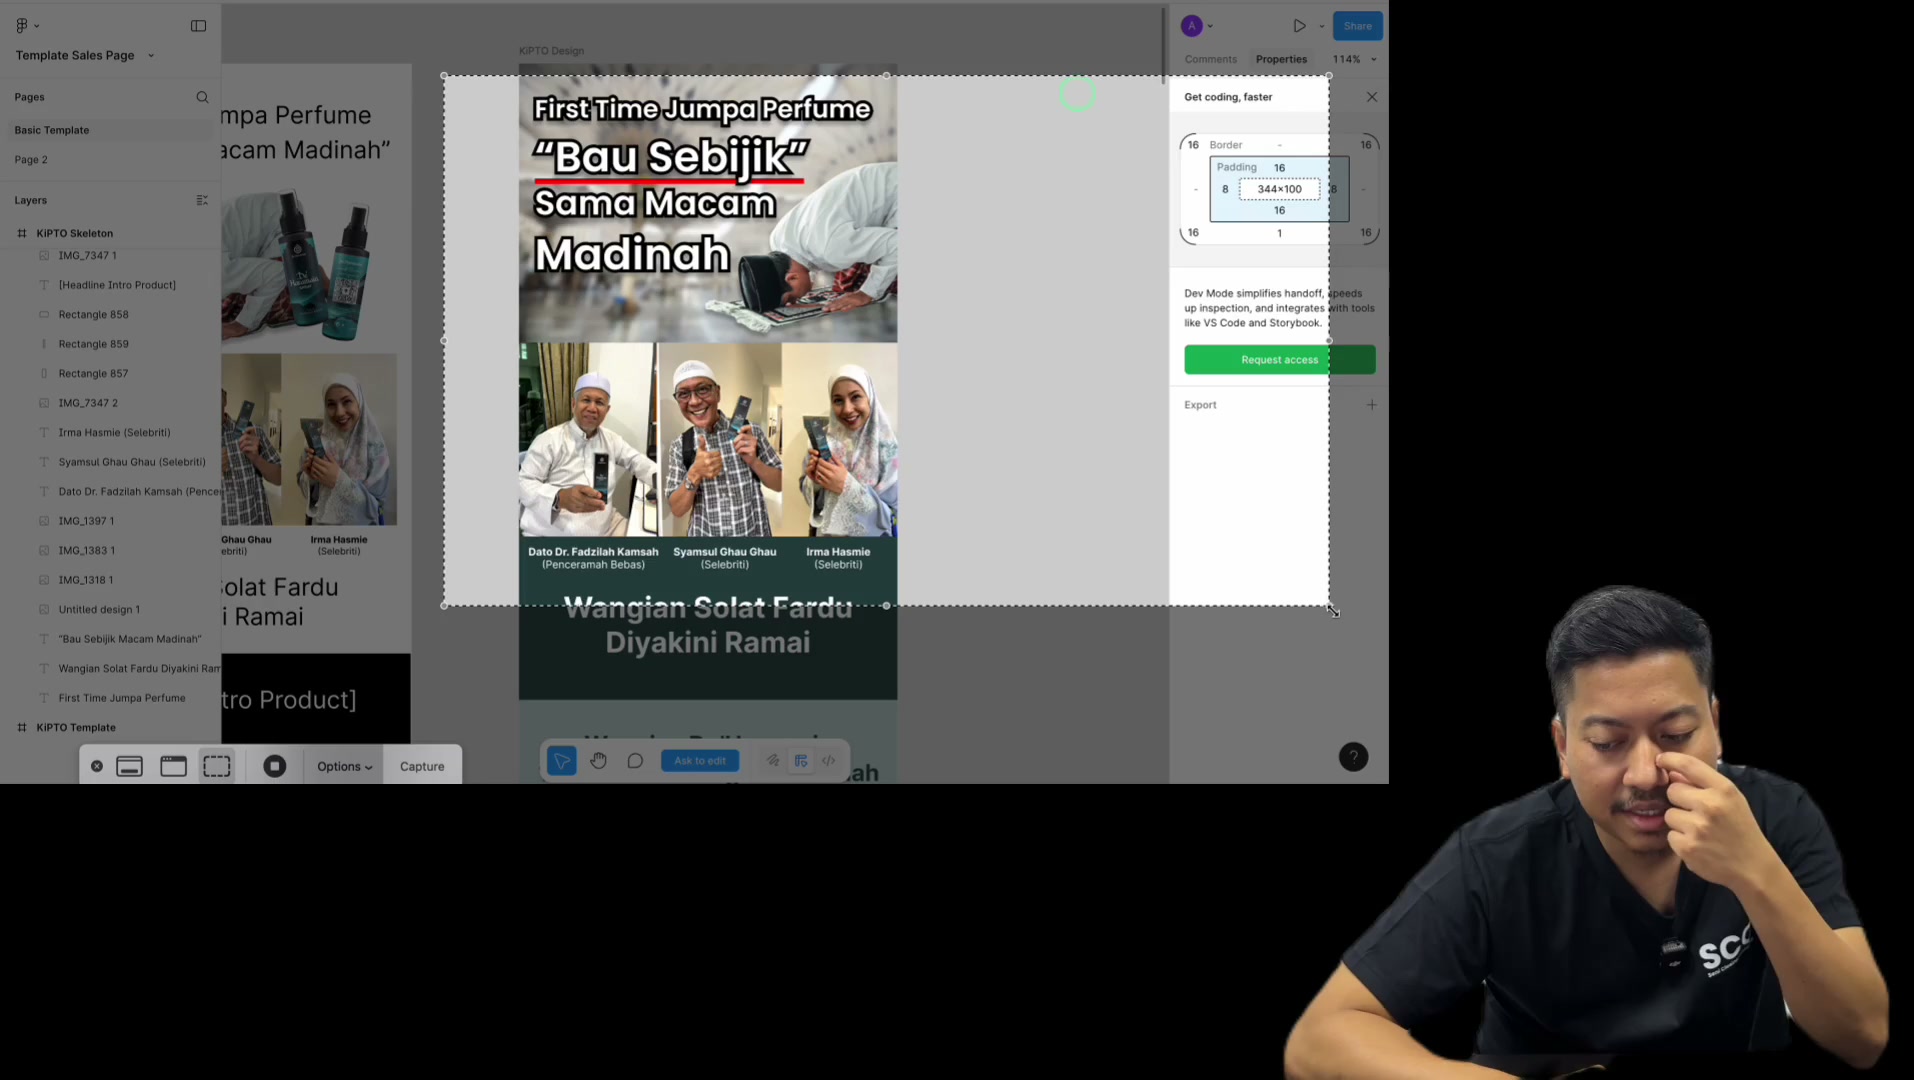Choose capture entire screen mode
The image size is (1914, 1080).
click(130, 766)
